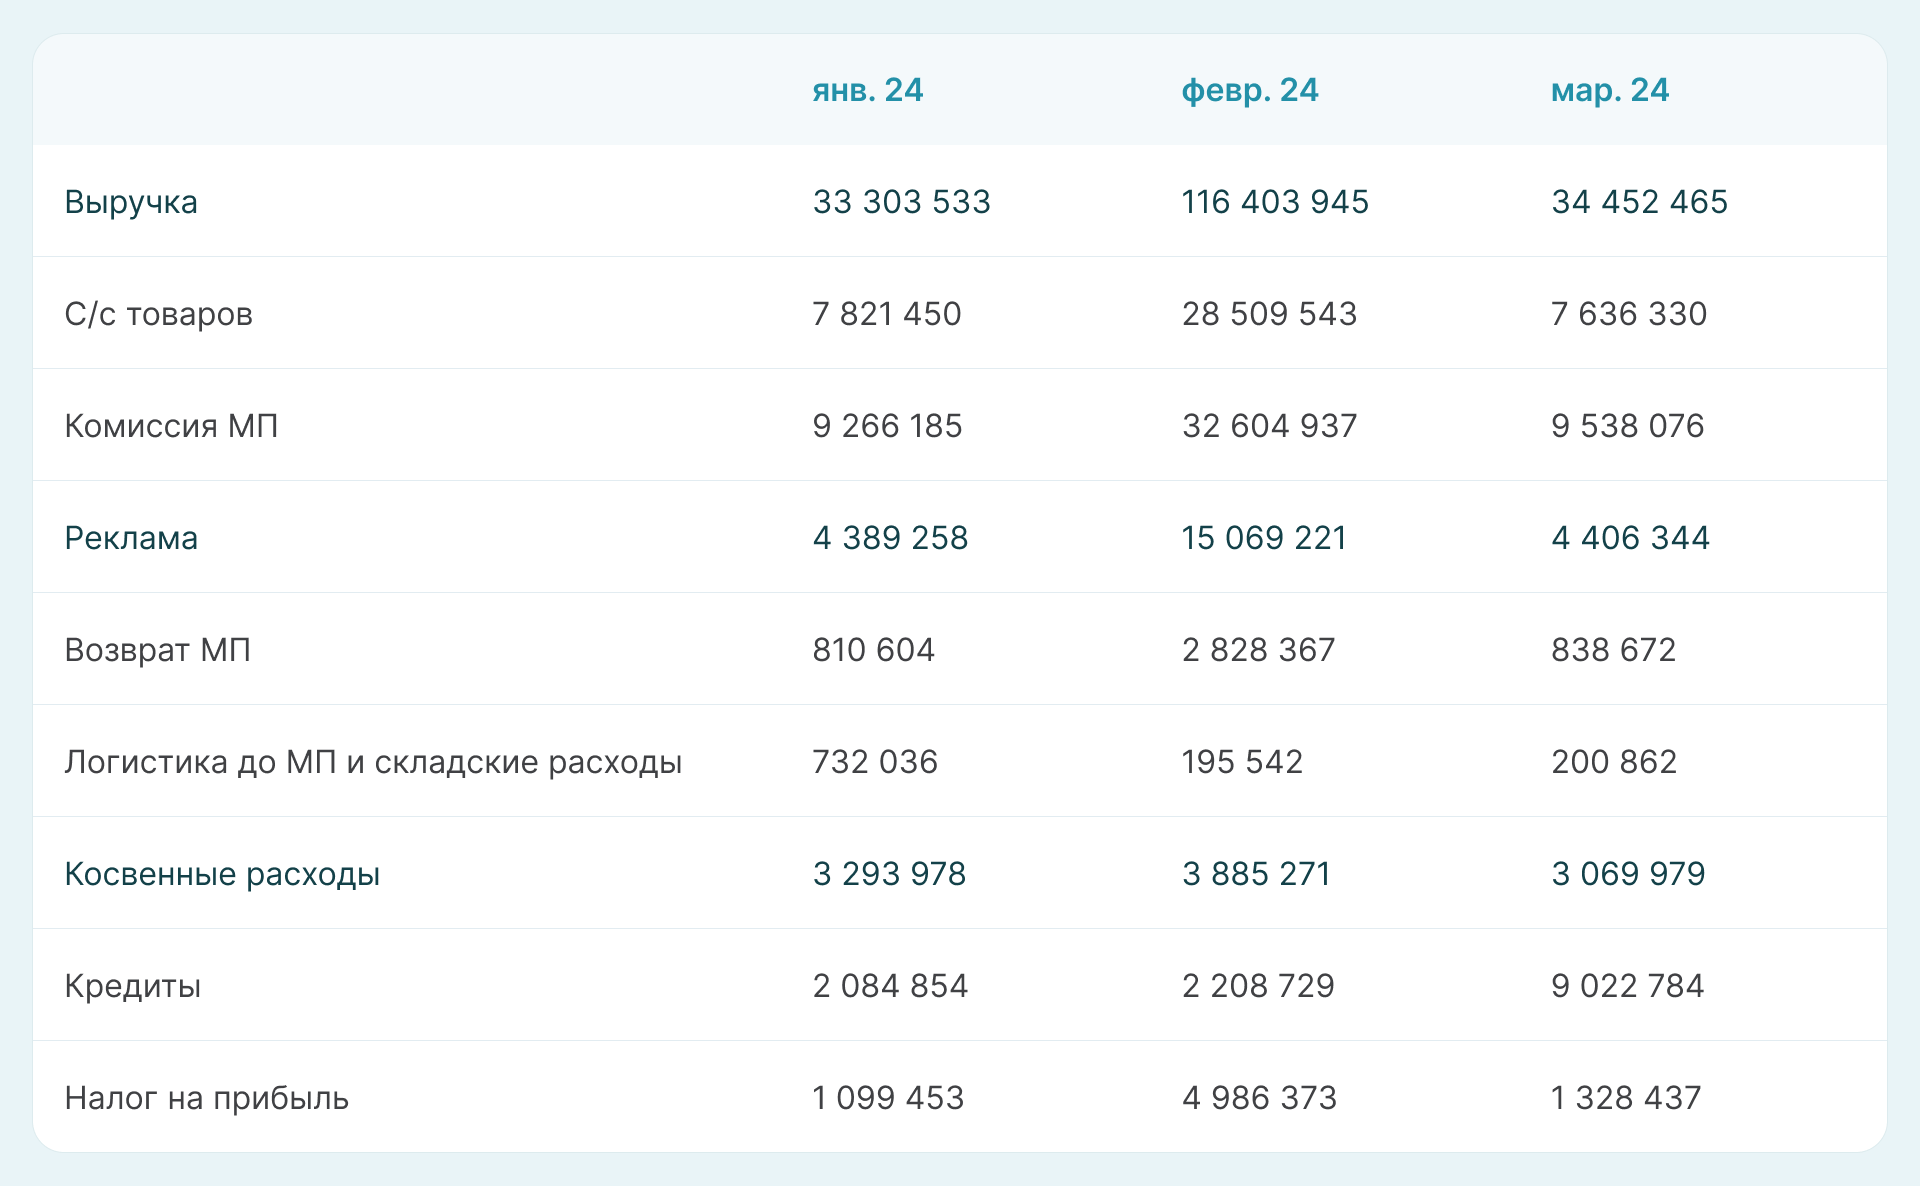This screenshot has width=1920, height=1186.
Task: Click January logistics value 732 036
Action: coord(875,762)
